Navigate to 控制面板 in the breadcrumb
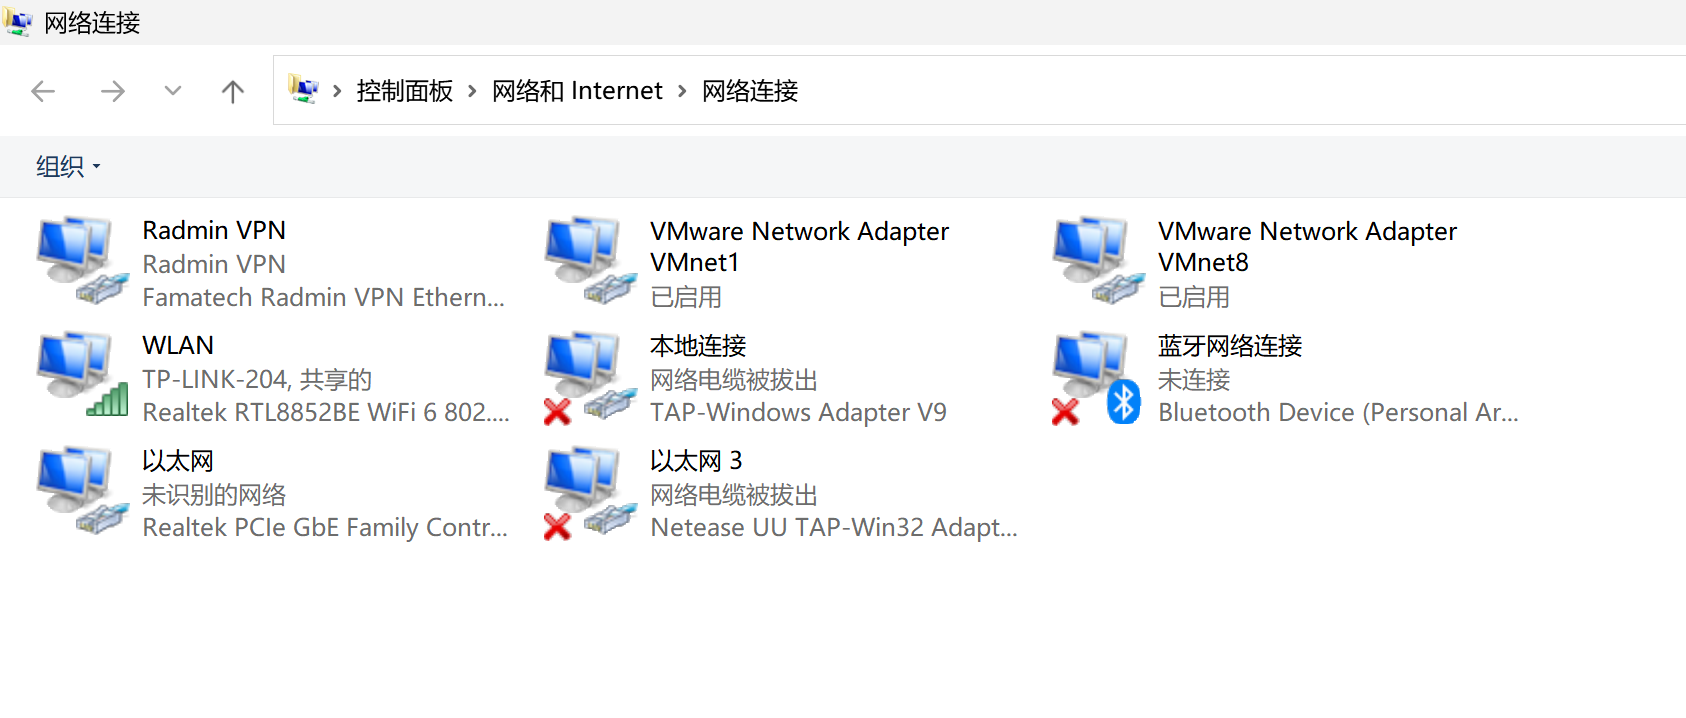The width and height of the screenshot is (1686, 718). (405, 91)
